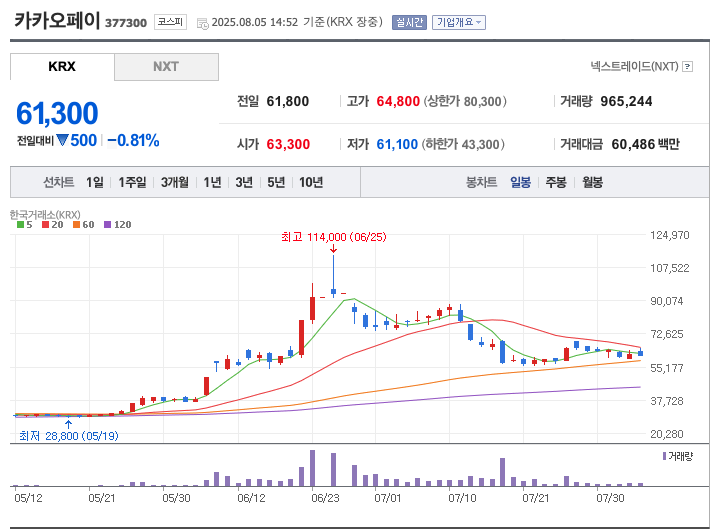Viewport: 710px width, 529px height.
Task: Click the orange 60-day moving average swatch
Action: tap(76, 225)
